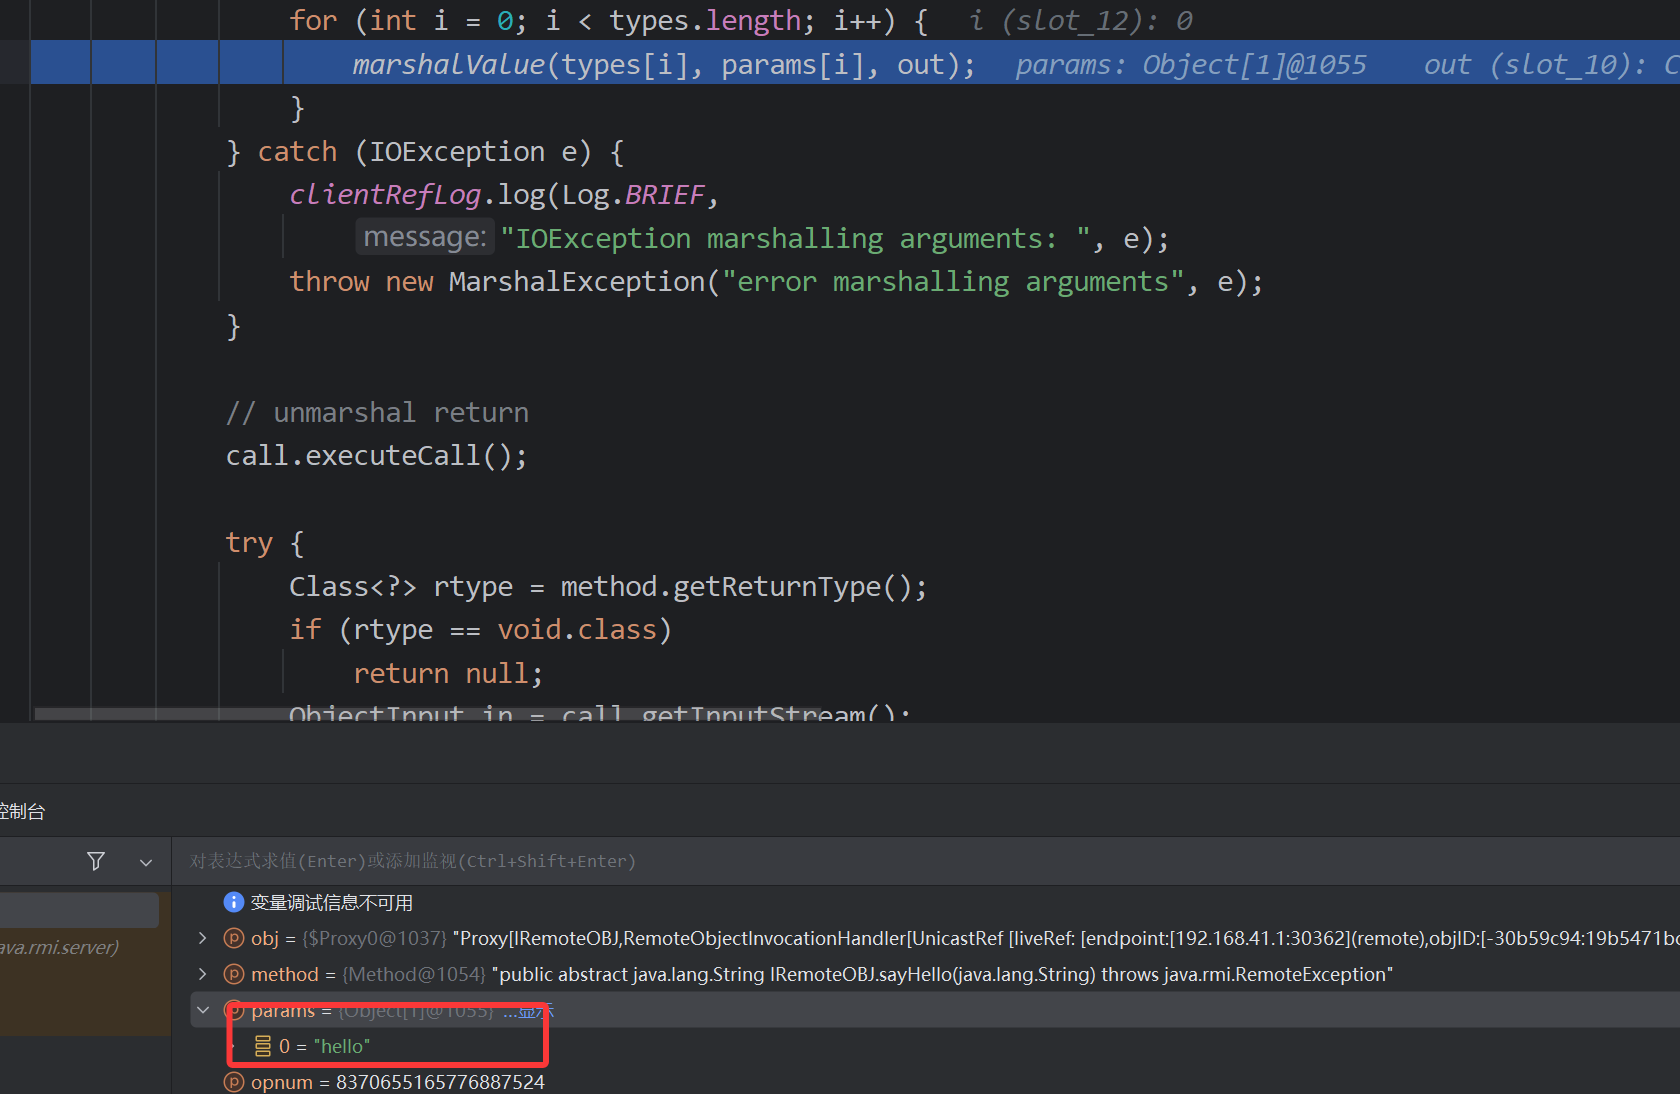The height and width of the screenshot is (1094, 1680).
Task: Click the parameter icon next to method
Action: (x=234, y=974)
